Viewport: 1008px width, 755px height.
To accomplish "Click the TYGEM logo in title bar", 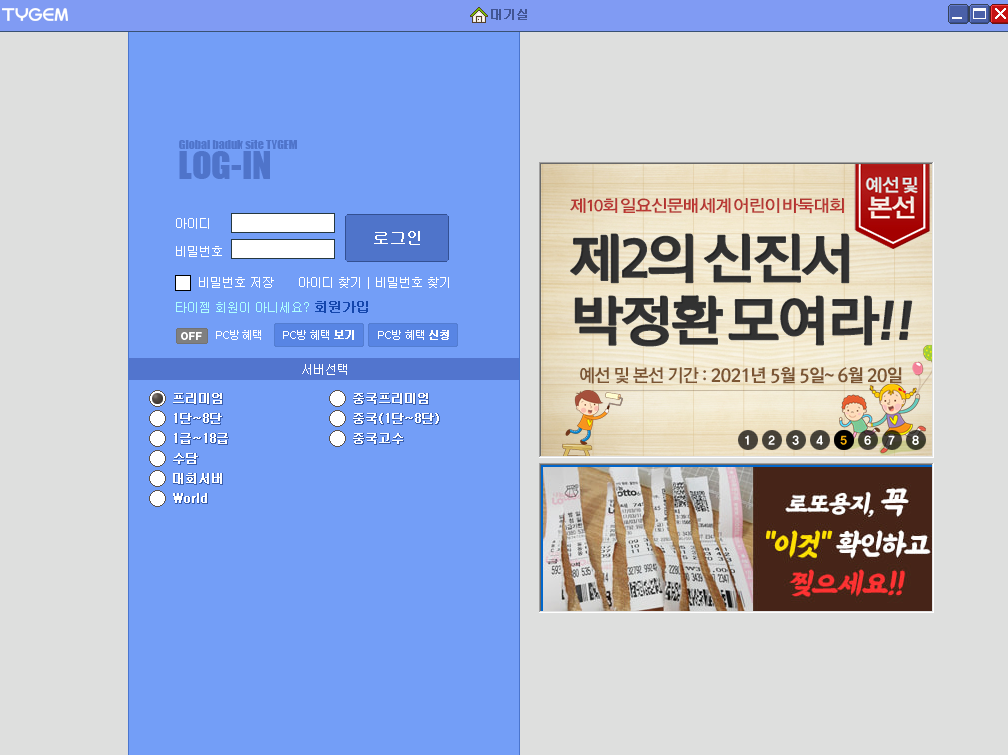I will (x=35, y=15).
